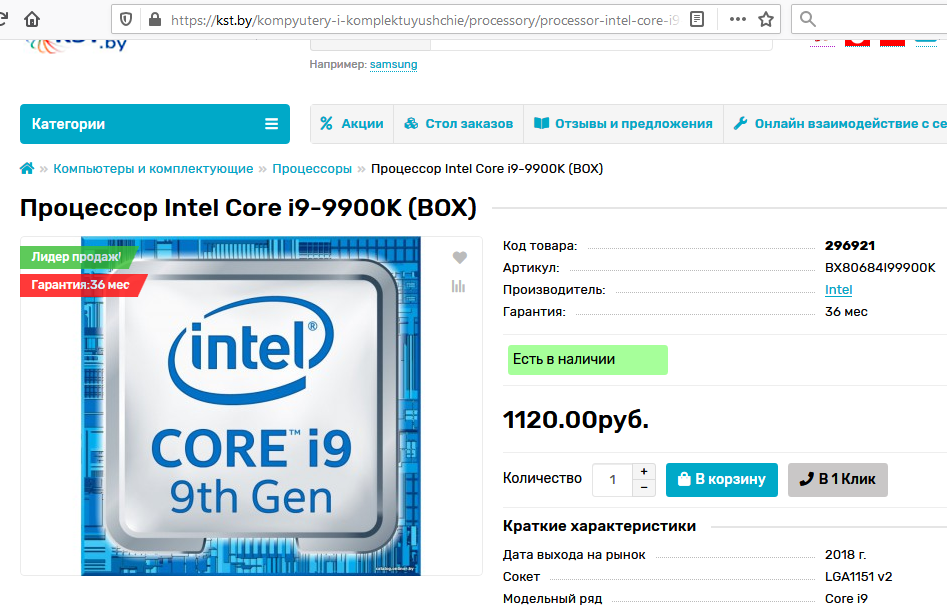
Task: Click the search magnifier icon in search bar
Action: click(x=807, y=19)
